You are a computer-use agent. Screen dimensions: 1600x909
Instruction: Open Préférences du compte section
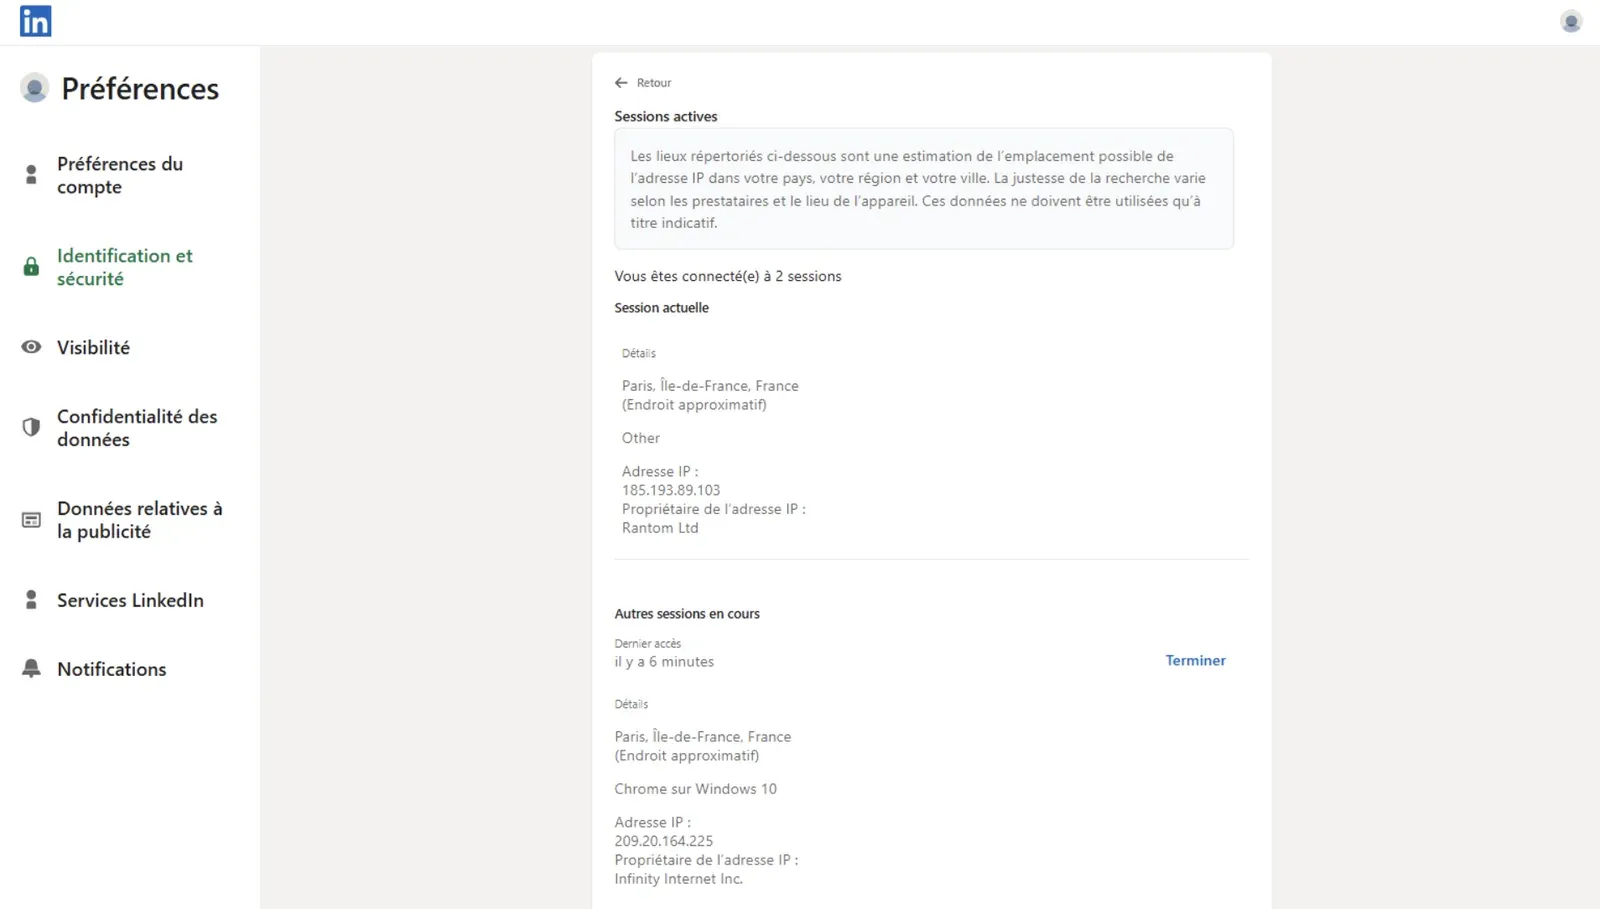(120, 175)
